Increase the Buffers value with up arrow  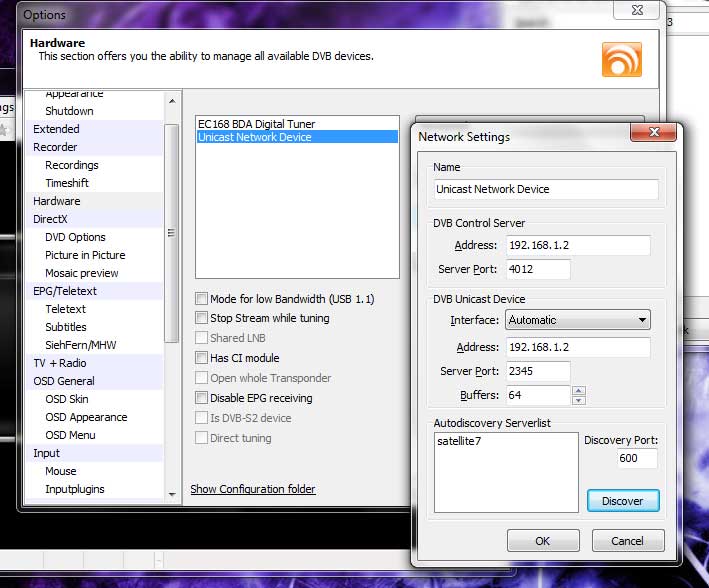(x=579, y=391)
